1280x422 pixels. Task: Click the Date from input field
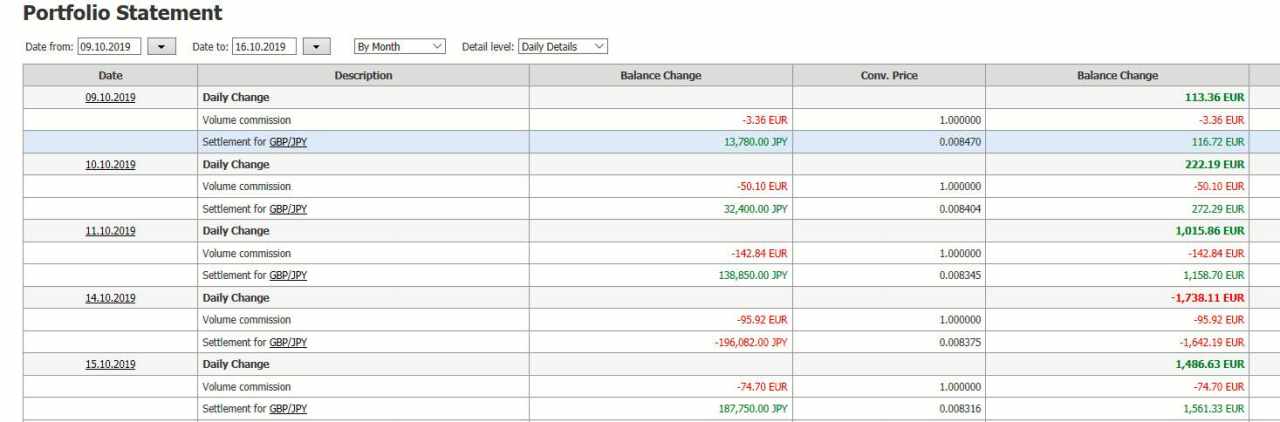coord(110,47)
